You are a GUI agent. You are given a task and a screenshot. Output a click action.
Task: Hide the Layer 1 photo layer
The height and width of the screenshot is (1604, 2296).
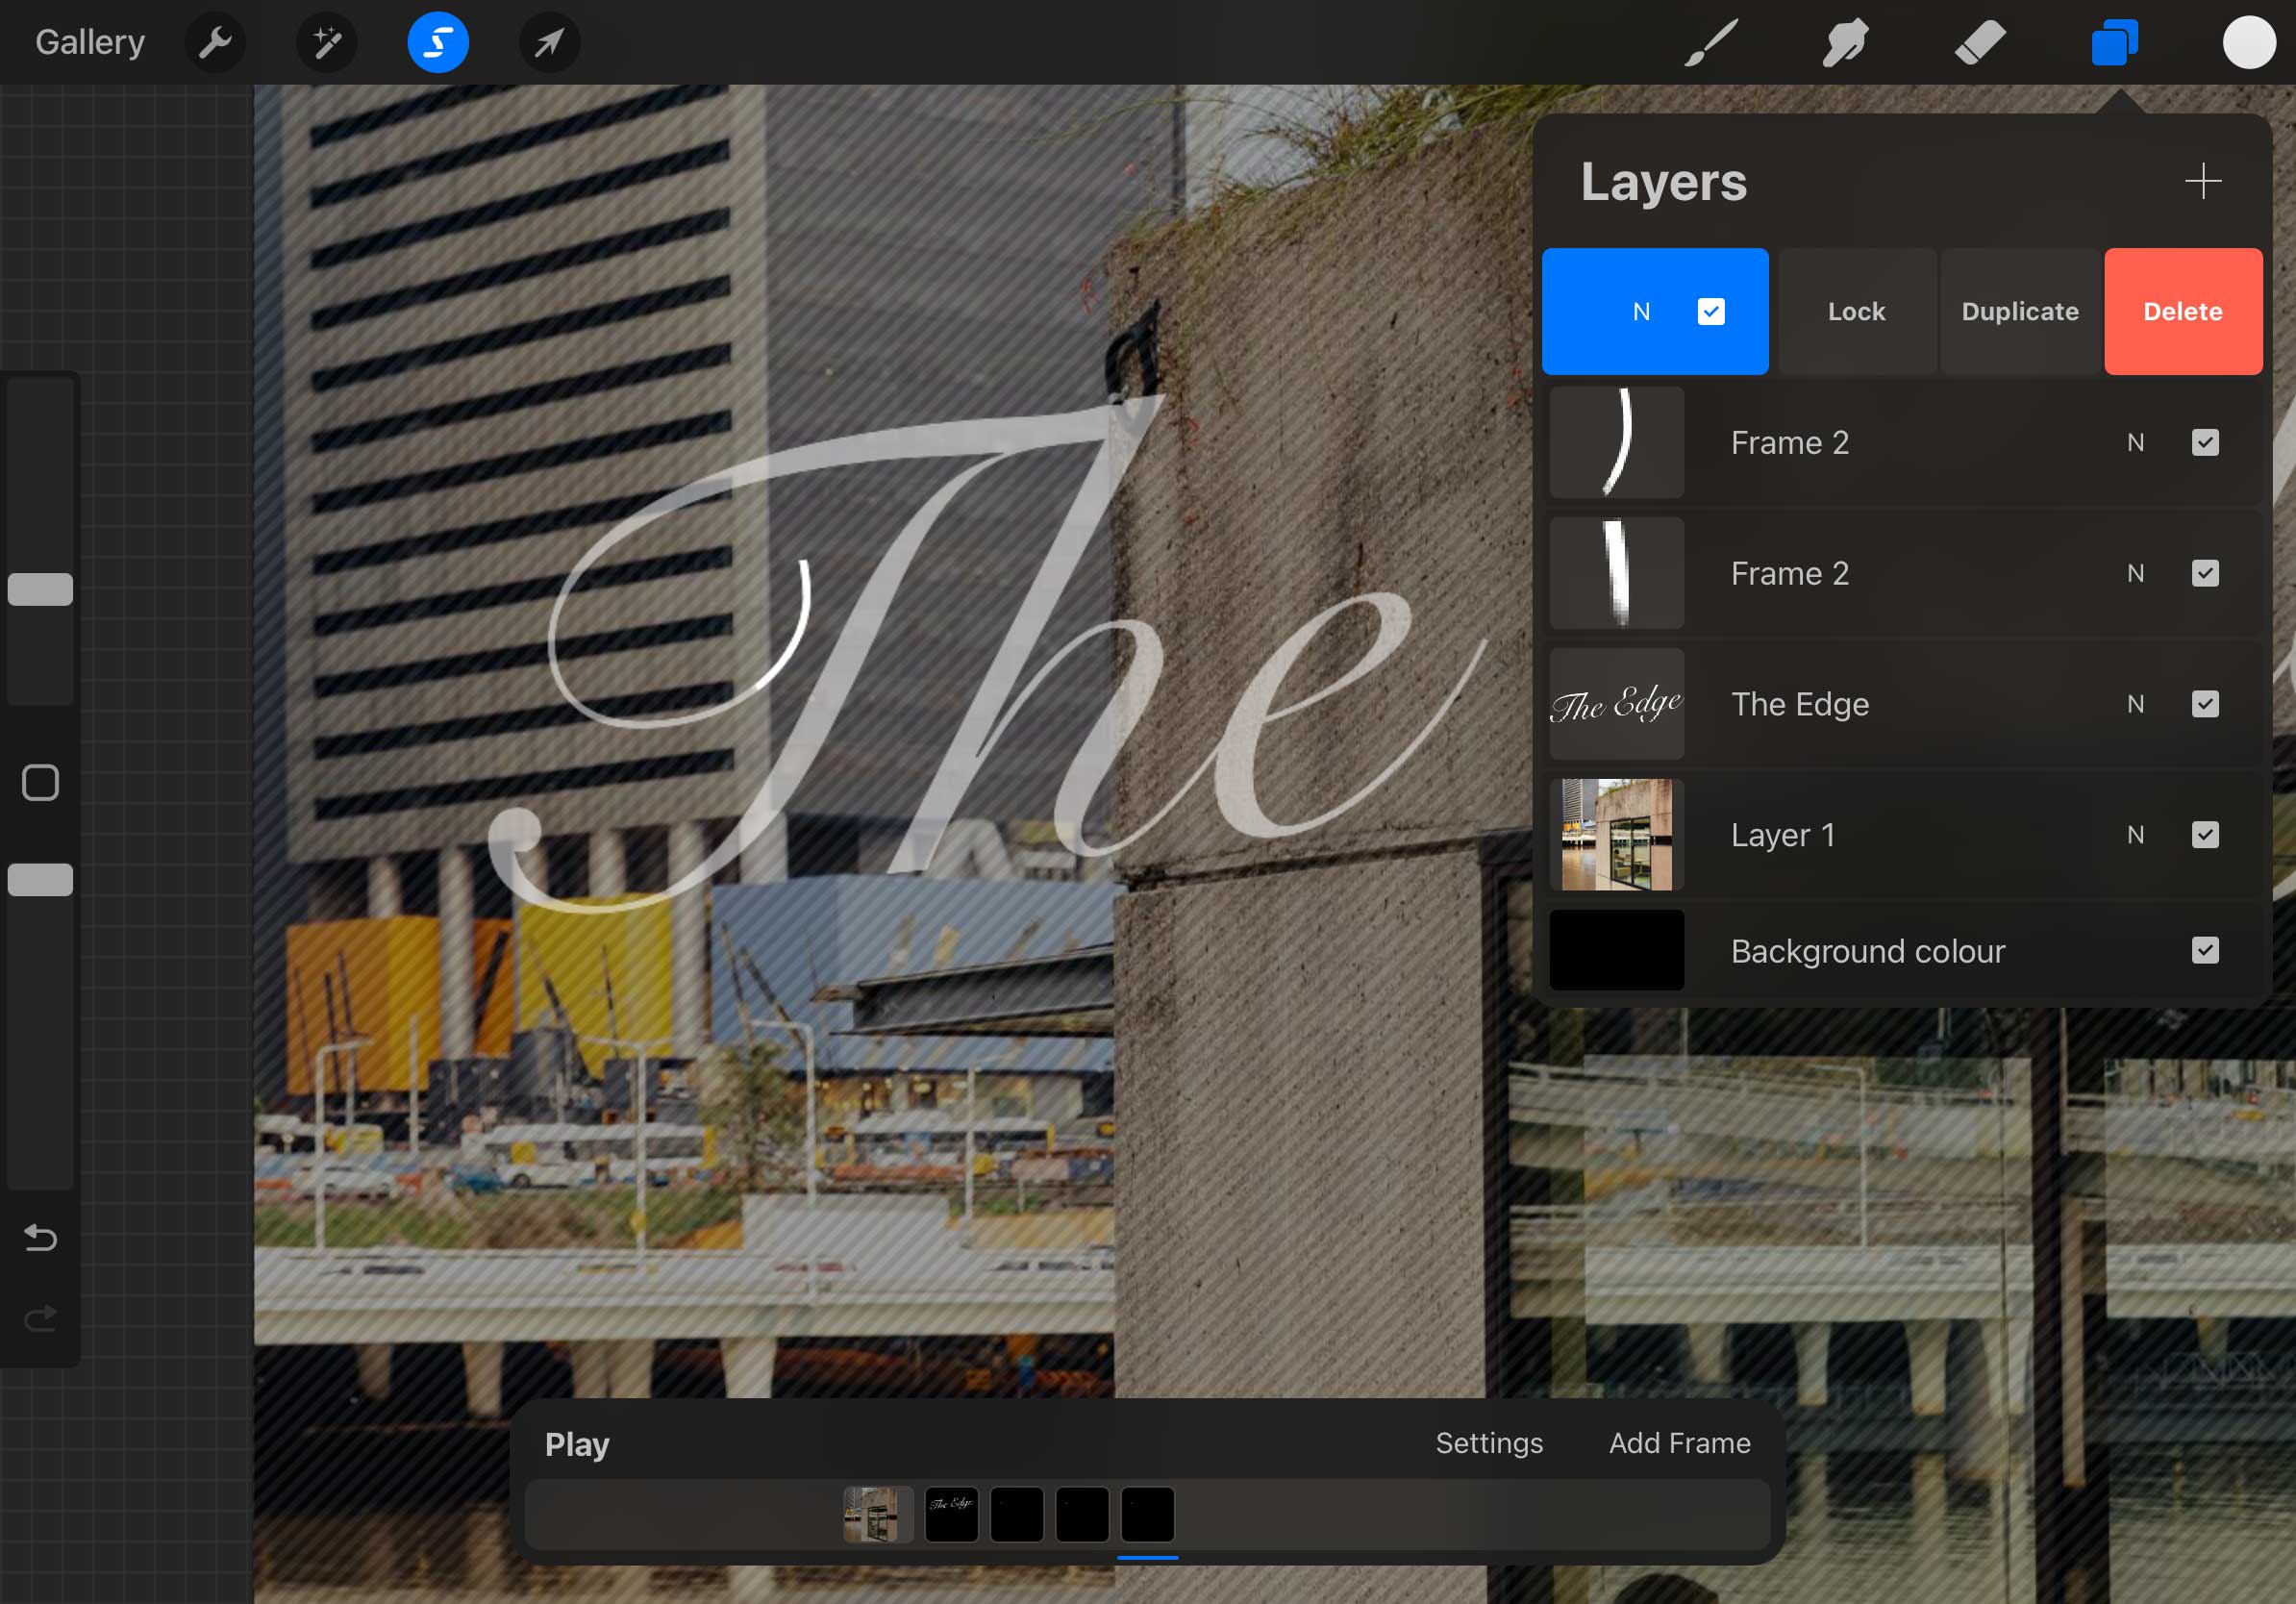click(x=2205, y=835)
